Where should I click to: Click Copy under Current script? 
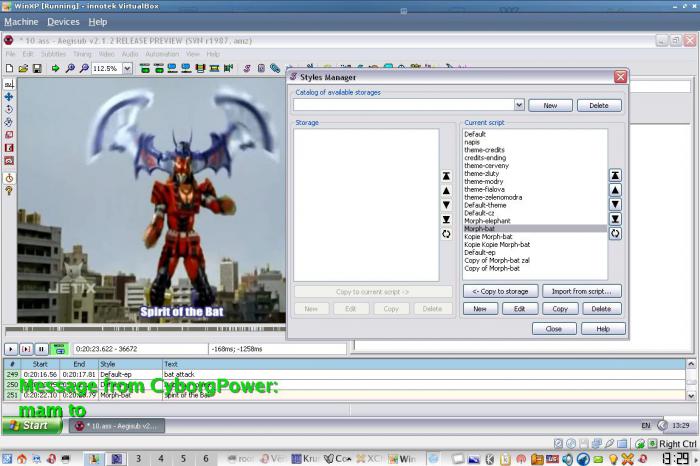click(560, 308)
